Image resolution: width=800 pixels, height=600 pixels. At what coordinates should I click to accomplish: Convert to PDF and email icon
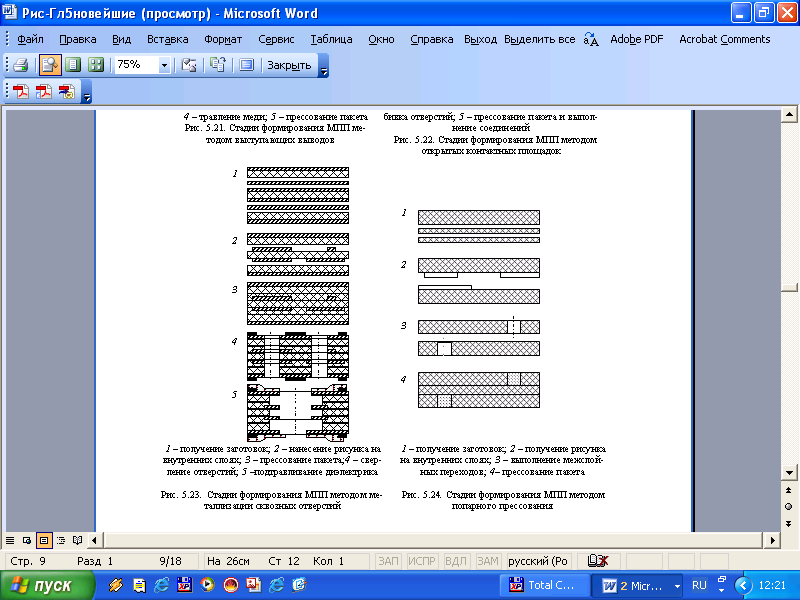44,92
